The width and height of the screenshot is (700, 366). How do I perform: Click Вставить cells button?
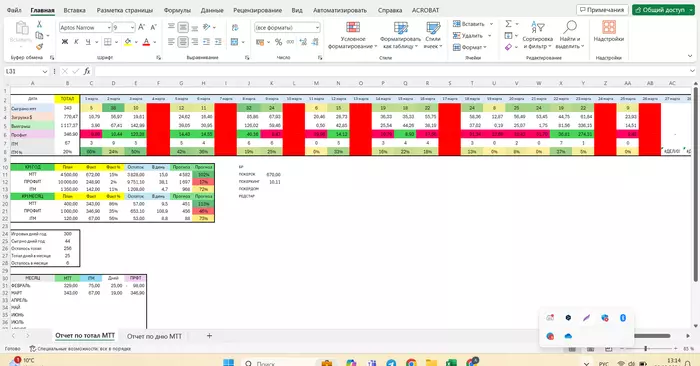(473, 24)
